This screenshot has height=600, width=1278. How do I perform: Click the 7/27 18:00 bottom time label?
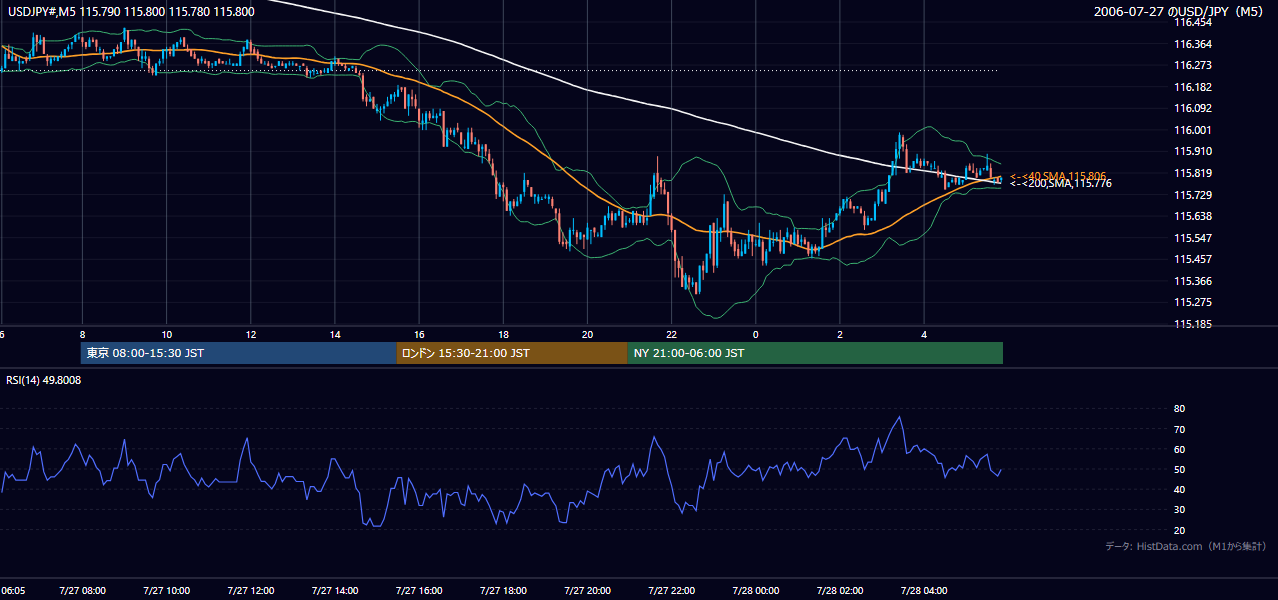503,591
